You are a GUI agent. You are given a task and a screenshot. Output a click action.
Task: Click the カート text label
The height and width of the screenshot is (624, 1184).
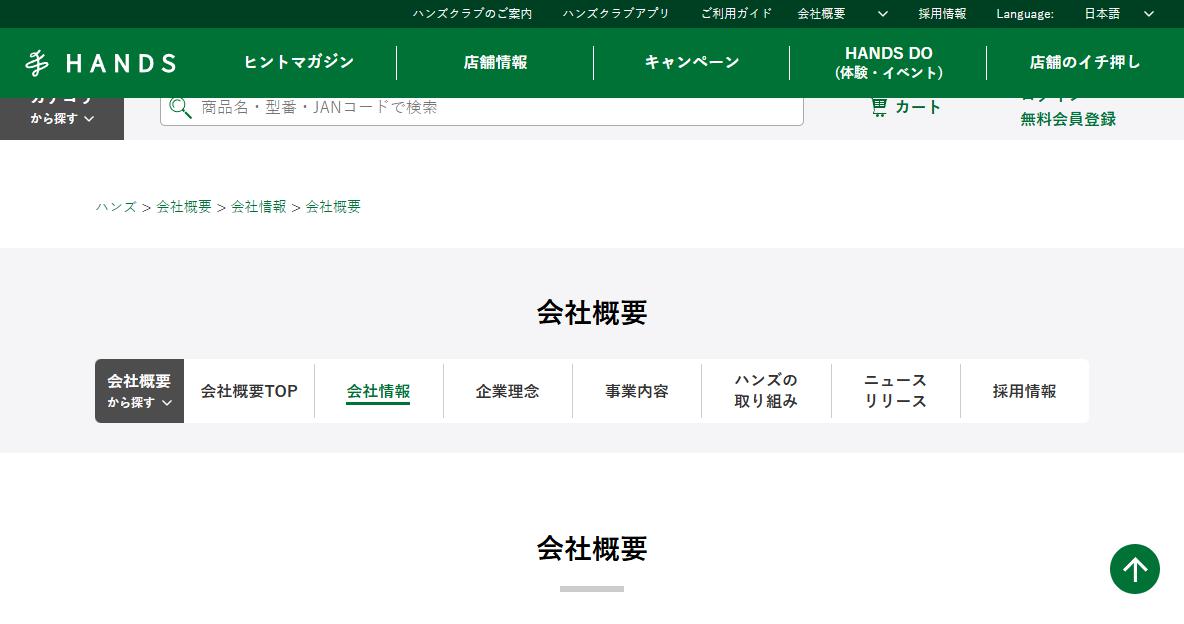(x=917, y=107)
